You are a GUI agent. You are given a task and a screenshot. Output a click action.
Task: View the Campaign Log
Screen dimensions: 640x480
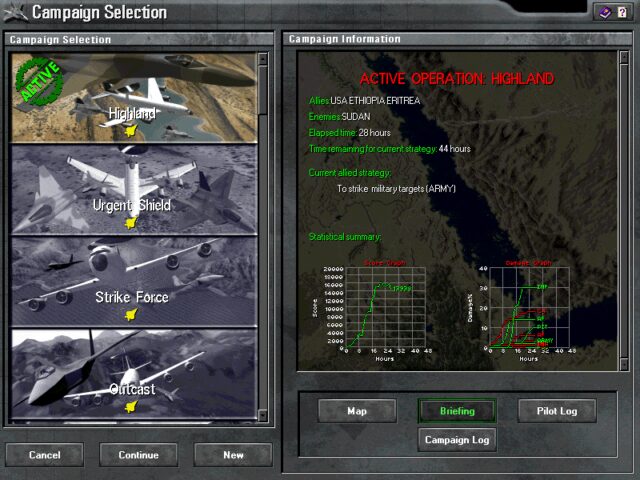point(457,439)
